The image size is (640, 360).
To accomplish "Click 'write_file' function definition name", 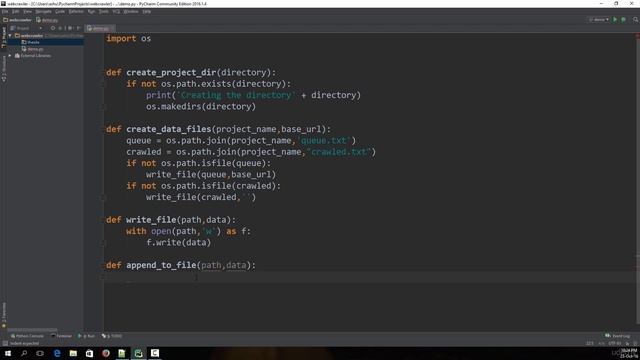I will click(x=151, y=220).
